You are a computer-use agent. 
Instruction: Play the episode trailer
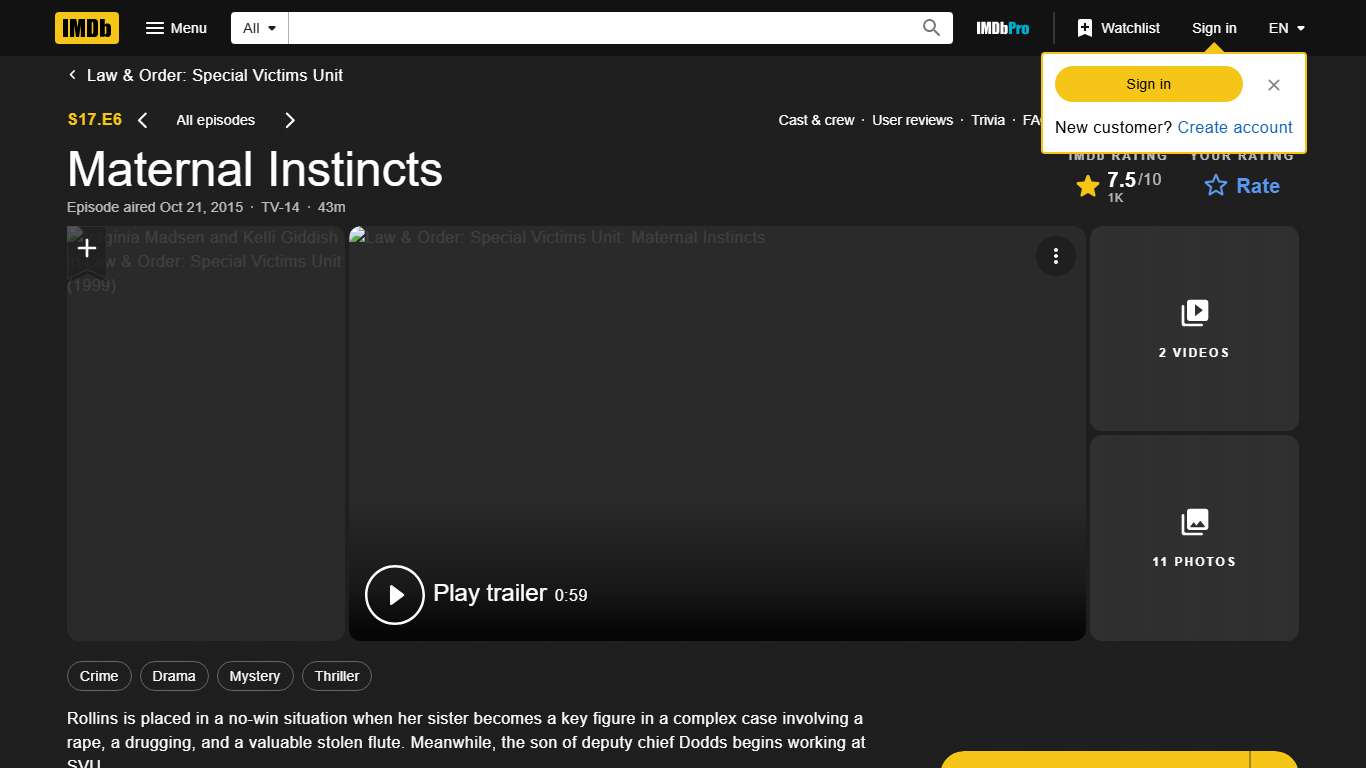click(394, 594)
